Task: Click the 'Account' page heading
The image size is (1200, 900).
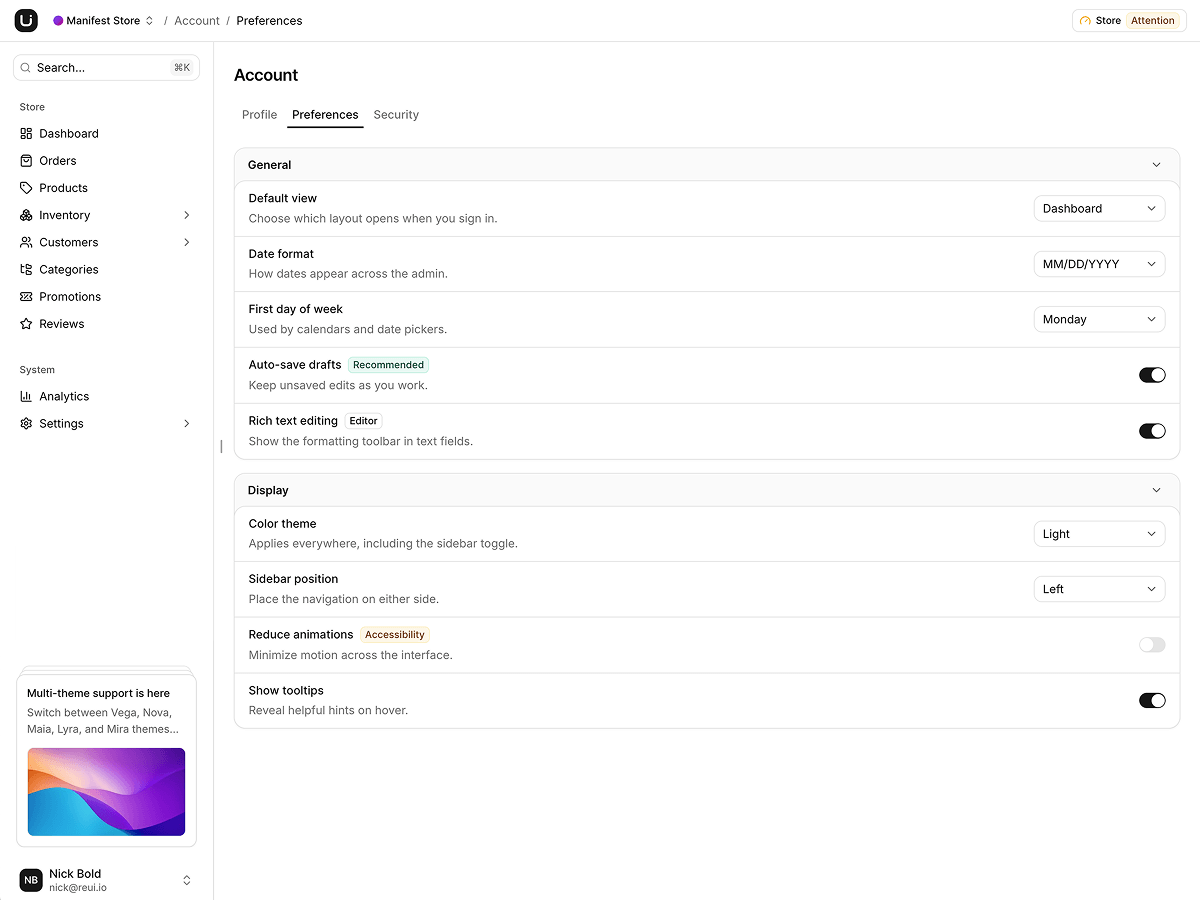Action: [266, 75]
